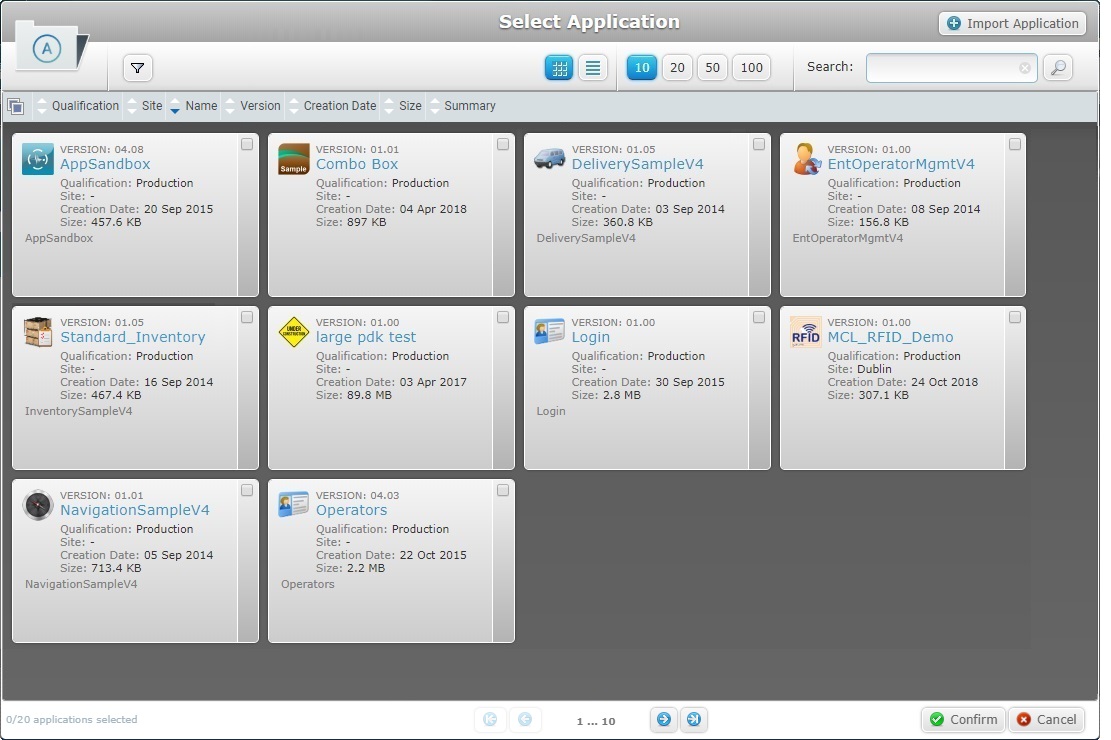
Task: Switch to list view layout
Action: click(x=593, y=68)
